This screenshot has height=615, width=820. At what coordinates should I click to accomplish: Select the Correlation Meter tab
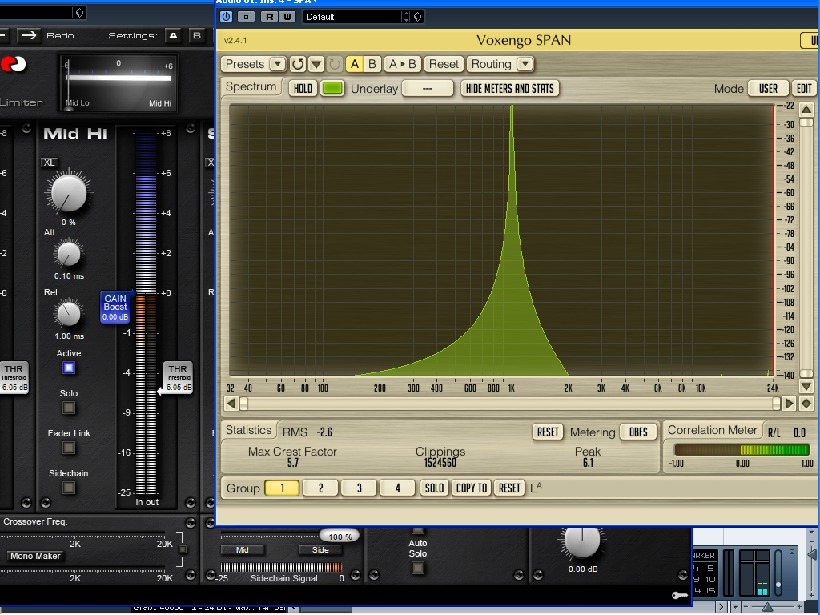[x=712, y=430]
